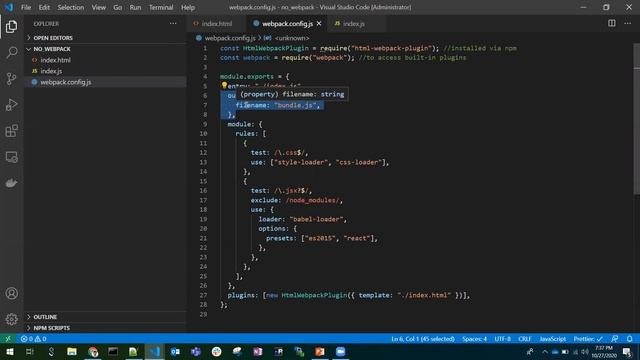Show hidden system tray icons chevron
The width and height of the screenshot is (640, 360).
[544, 351]
